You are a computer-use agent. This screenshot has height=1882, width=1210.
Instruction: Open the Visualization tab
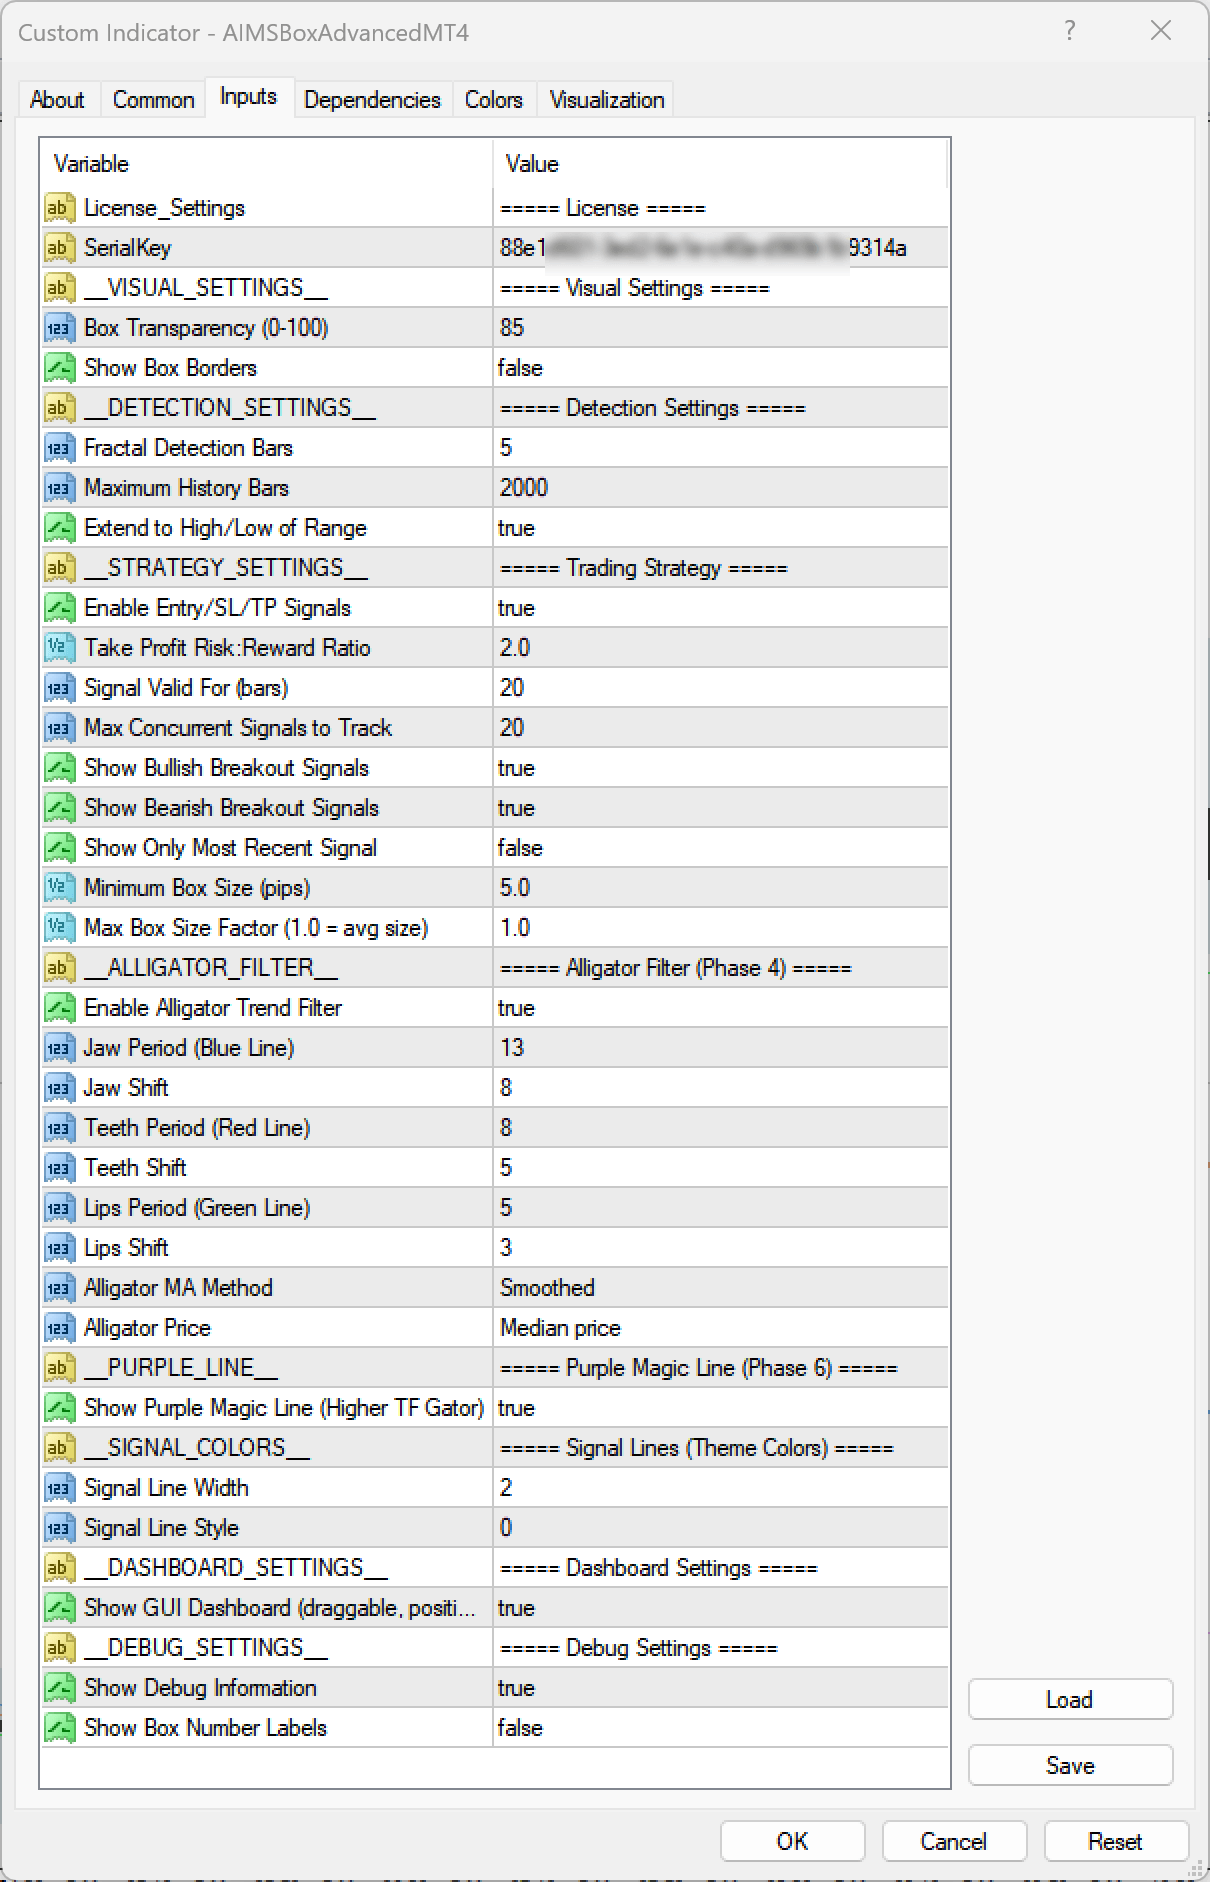pos(606,100)
